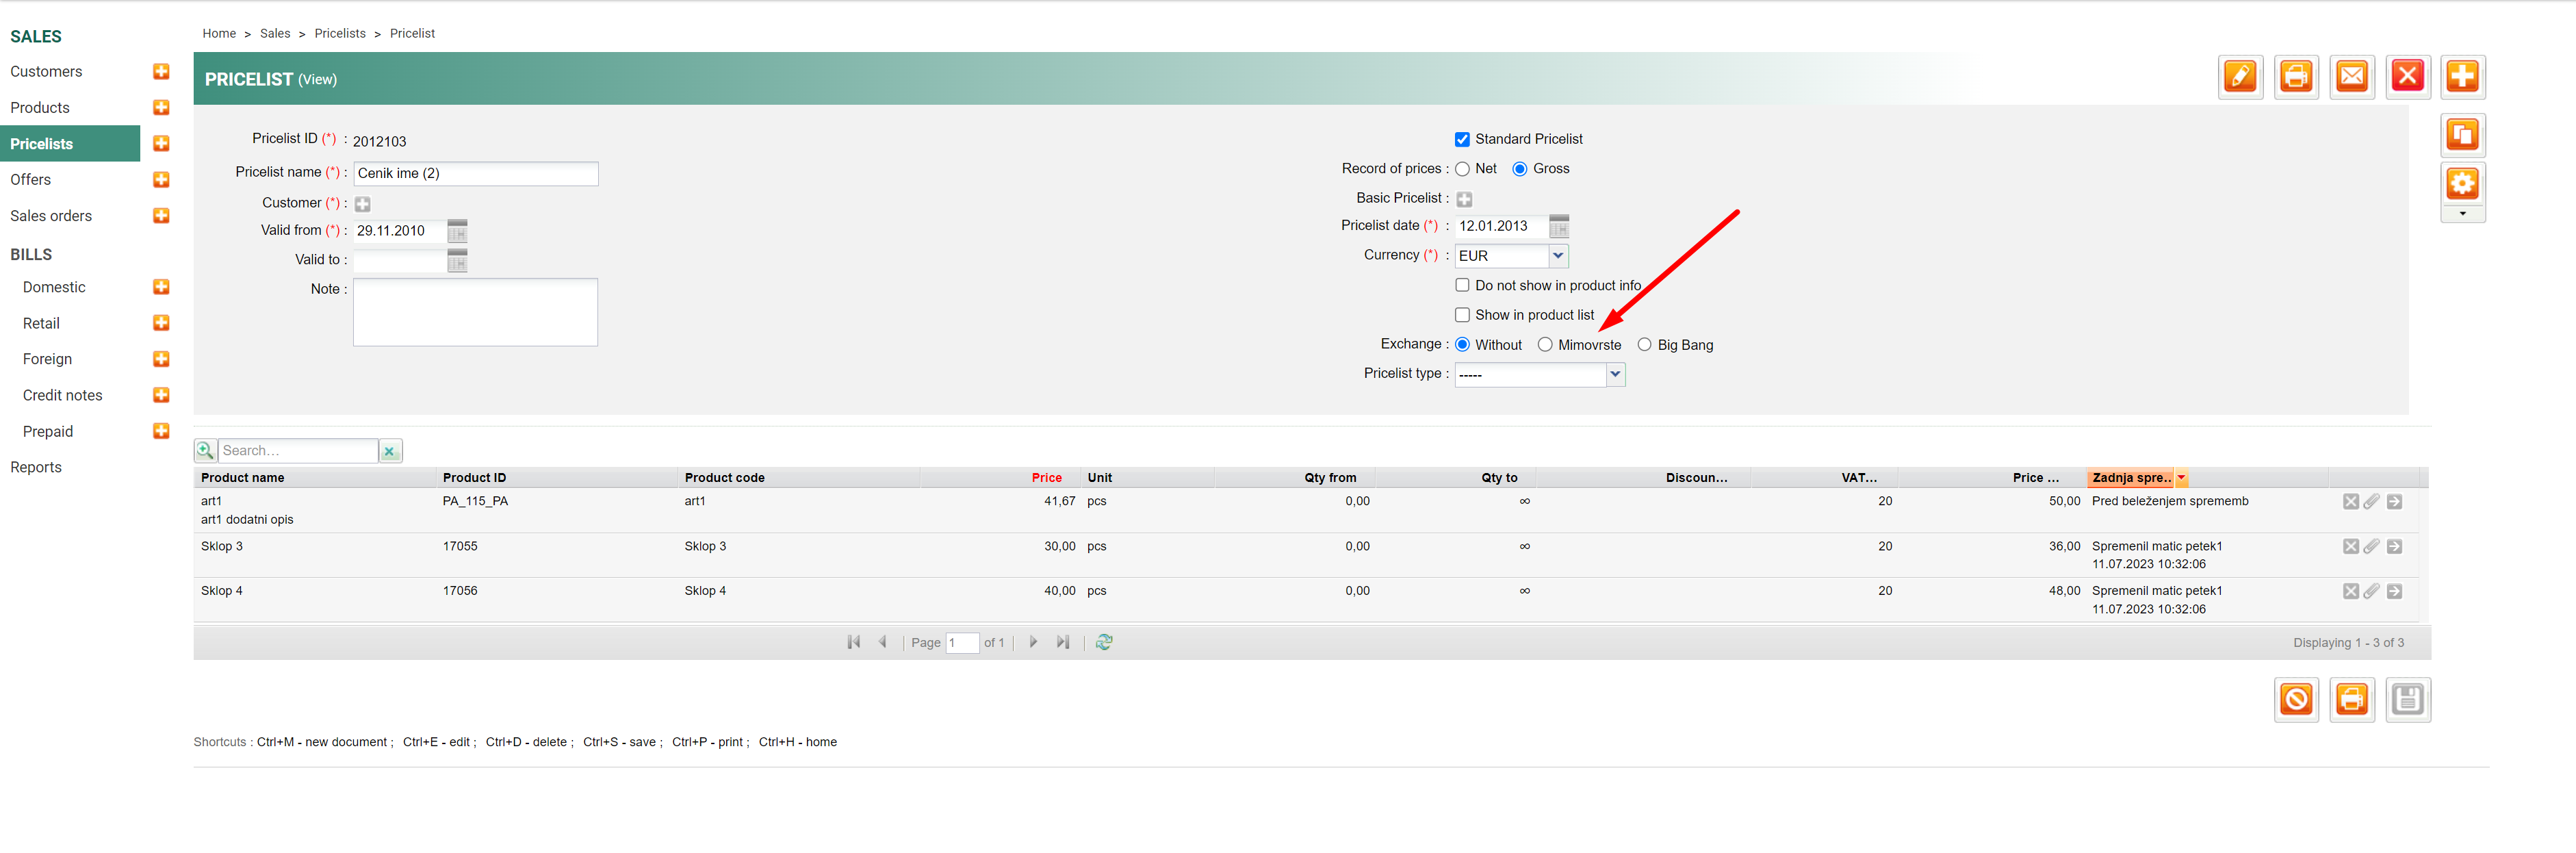Open the Valid from calendar picker
This screenshot has width=2576, height=853.
tap(457, 231)
